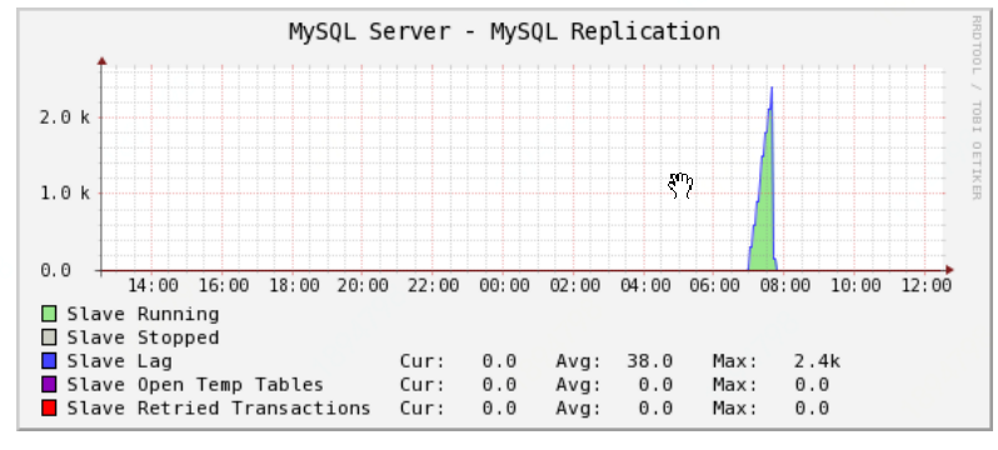Select the Slave Open Temp Tables label
998x450 pixels.
(x=195, y=385)
